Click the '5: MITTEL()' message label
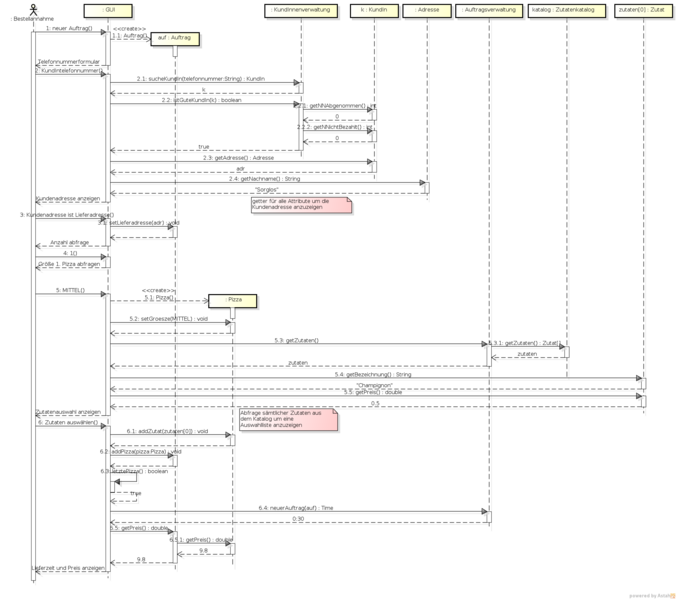Image resolution: width=677 pixels, height=600 pixels. (x=70, y=291)
